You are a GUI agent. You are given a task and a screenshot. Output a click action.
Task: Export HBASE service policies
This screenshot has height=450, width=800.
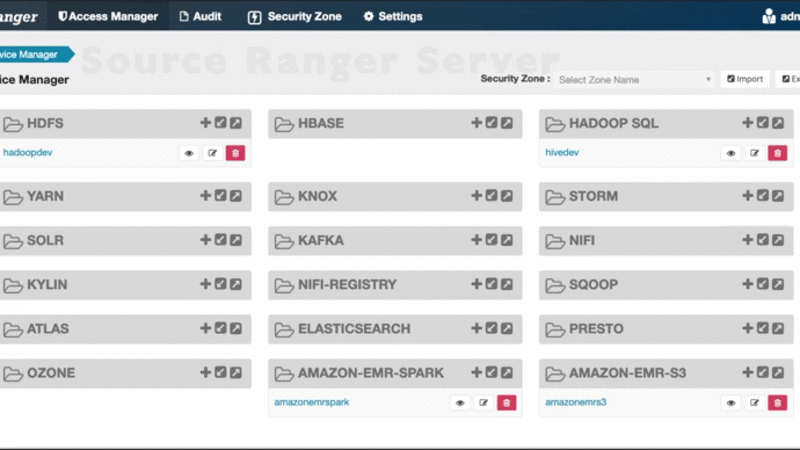pyautogui.click(x=507, y=123)
